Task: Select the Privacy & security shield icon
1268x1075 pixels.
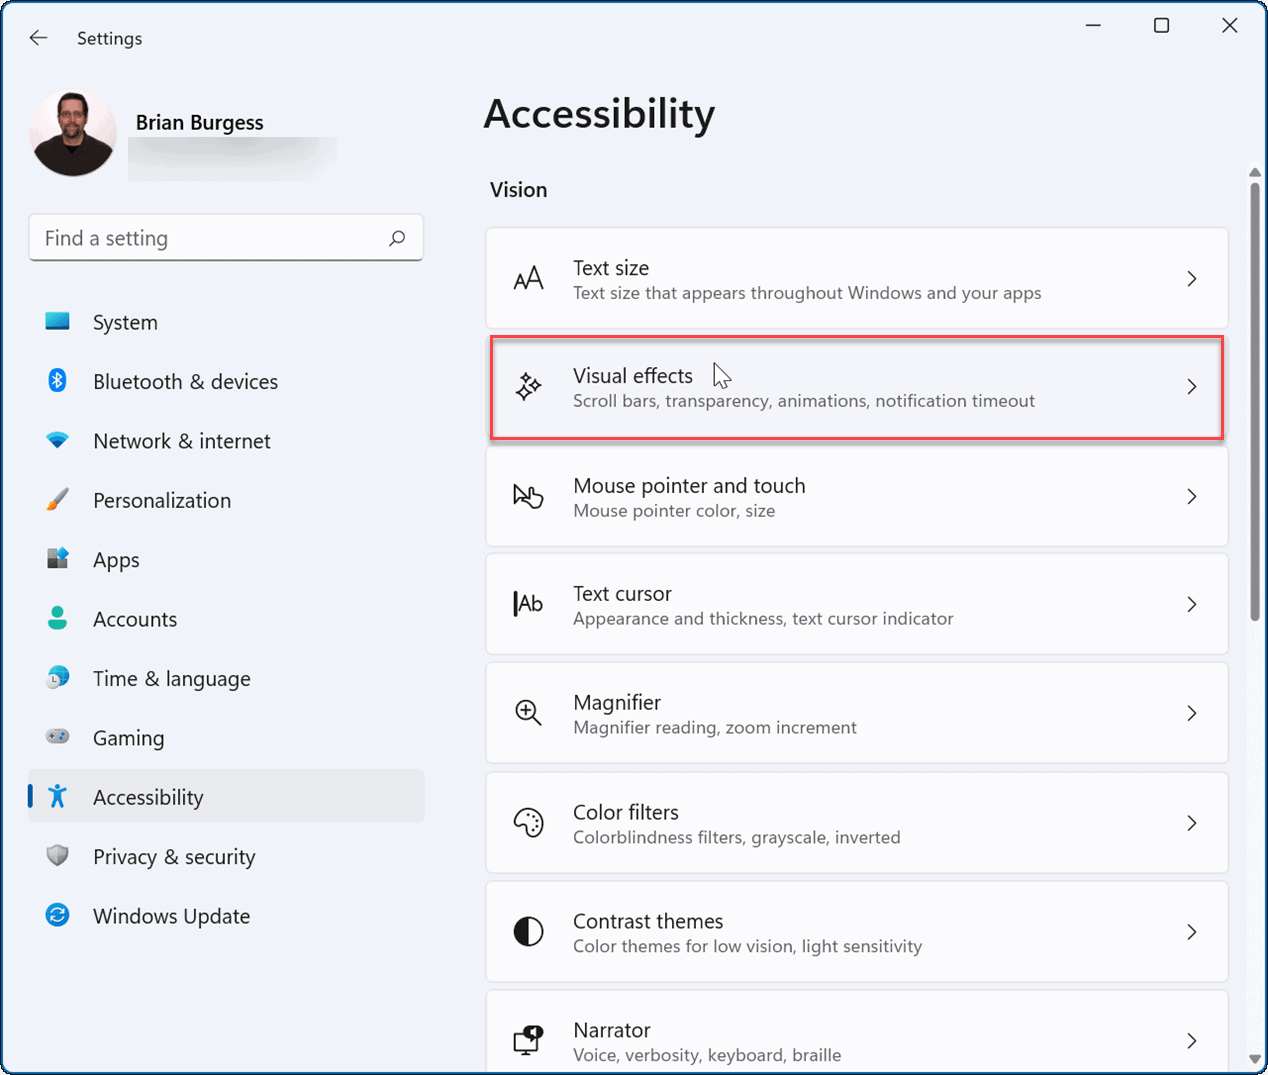Action: tap(57, 856)
